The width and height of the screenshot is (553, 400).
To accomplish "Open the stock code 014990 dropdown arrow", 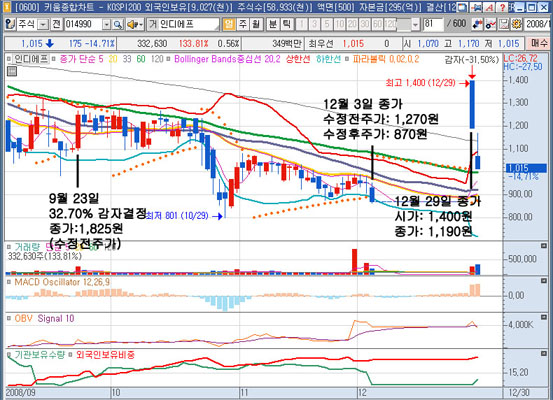I will pos(106,24).
